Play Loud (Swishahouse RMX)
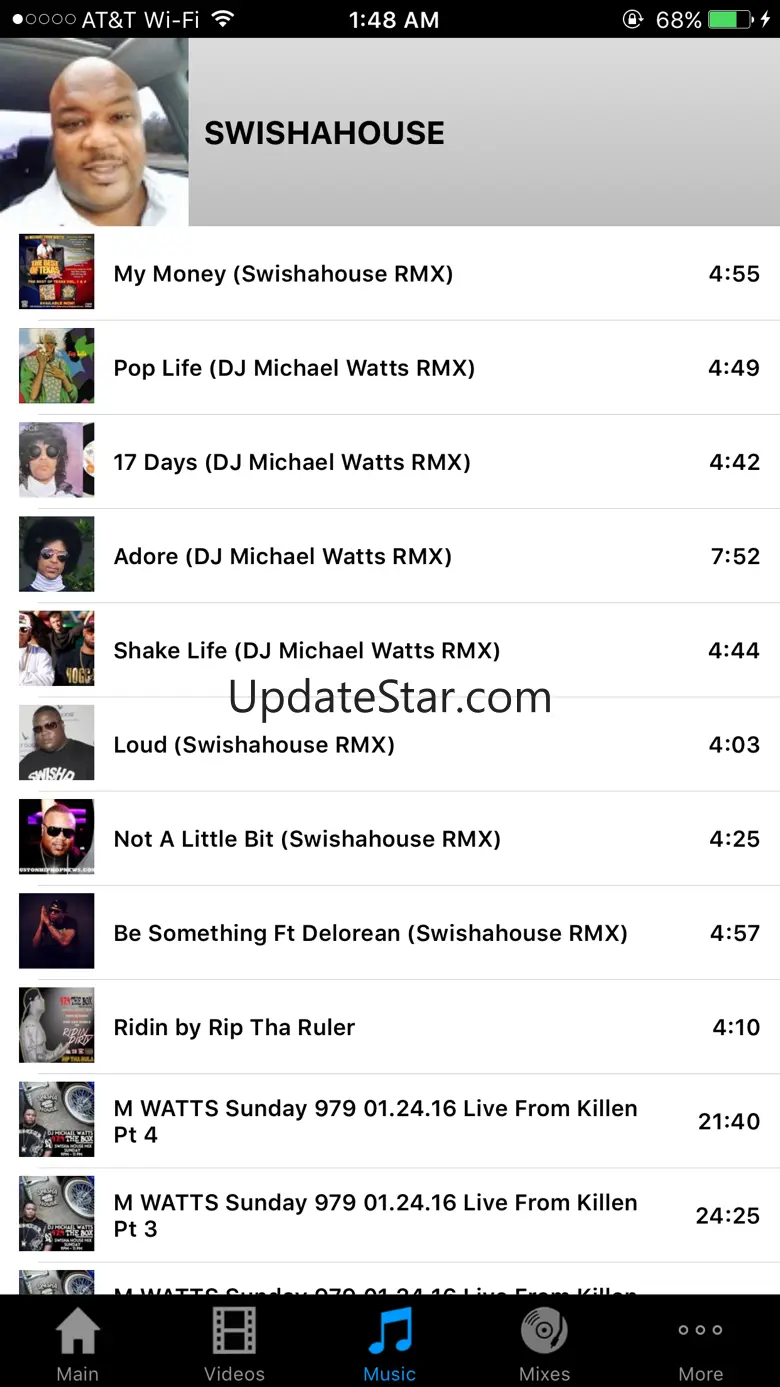Screen dimensions: 780x1387 point(399,743)
